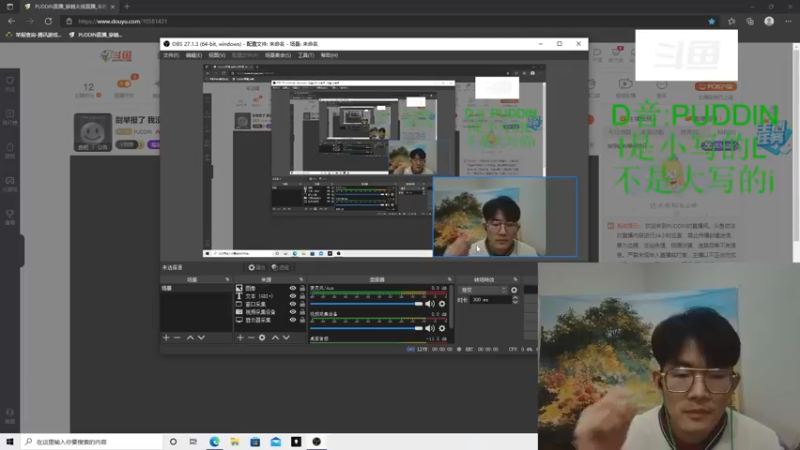Hide the 显示器采集 source eye icon
This screenshot has height=450, width=800.
(x=293, y=320)
